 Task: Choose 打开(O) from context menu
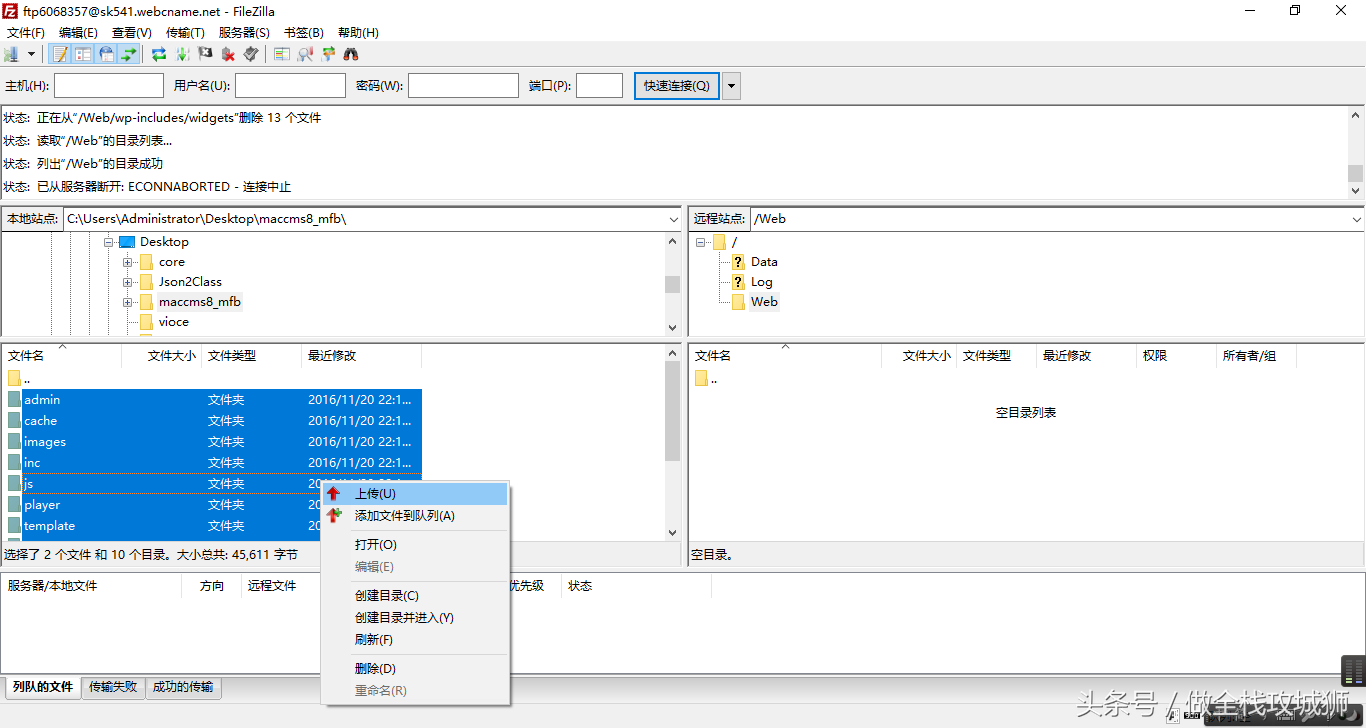(x=415, y=545)
